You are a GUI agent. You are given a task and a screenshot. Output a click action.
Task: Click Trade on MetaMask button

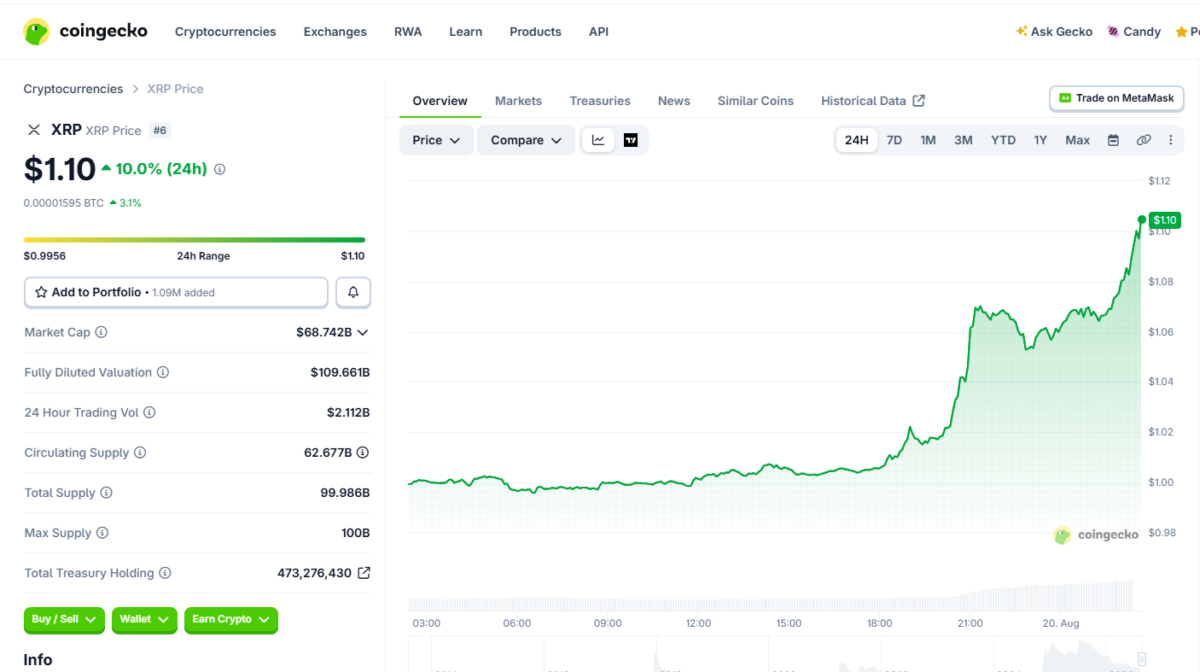pyautogui.click(x=1117, y=98)
